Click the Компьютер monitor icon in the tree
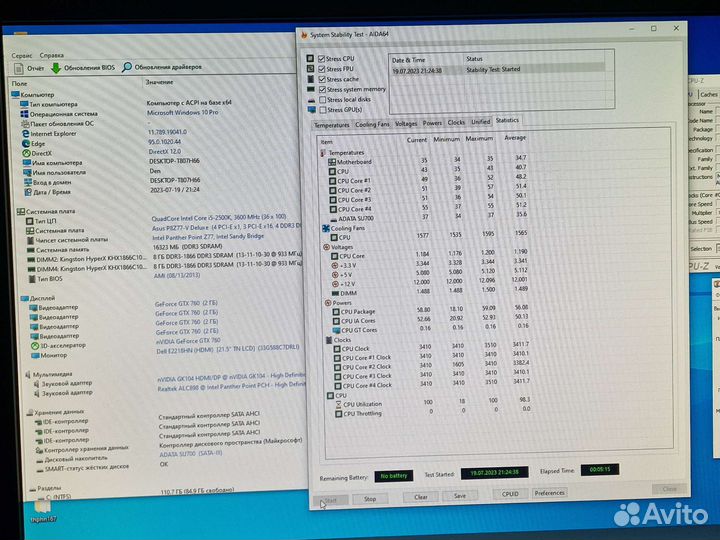Screen dimensions: 720x540 point(15,95)
